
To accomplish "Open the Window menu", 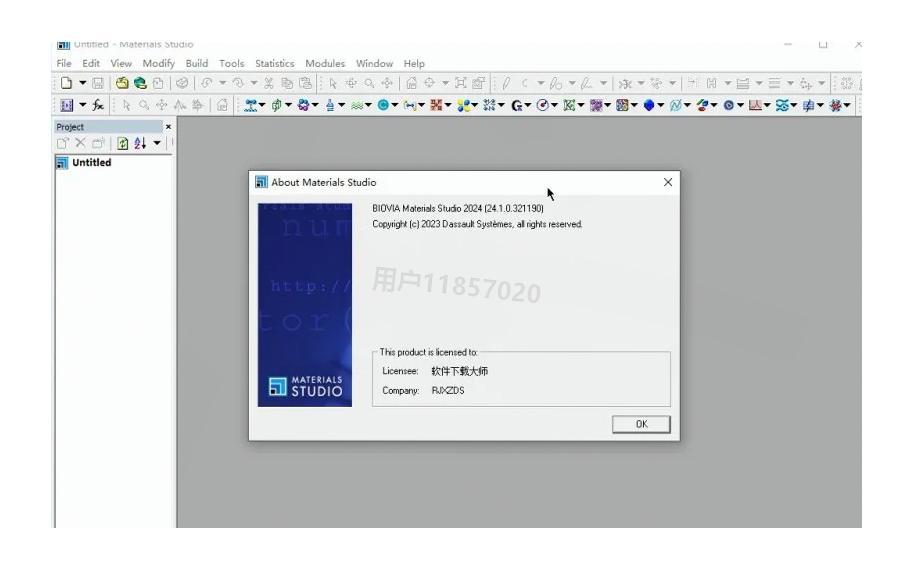I will (x=374, y=64).
